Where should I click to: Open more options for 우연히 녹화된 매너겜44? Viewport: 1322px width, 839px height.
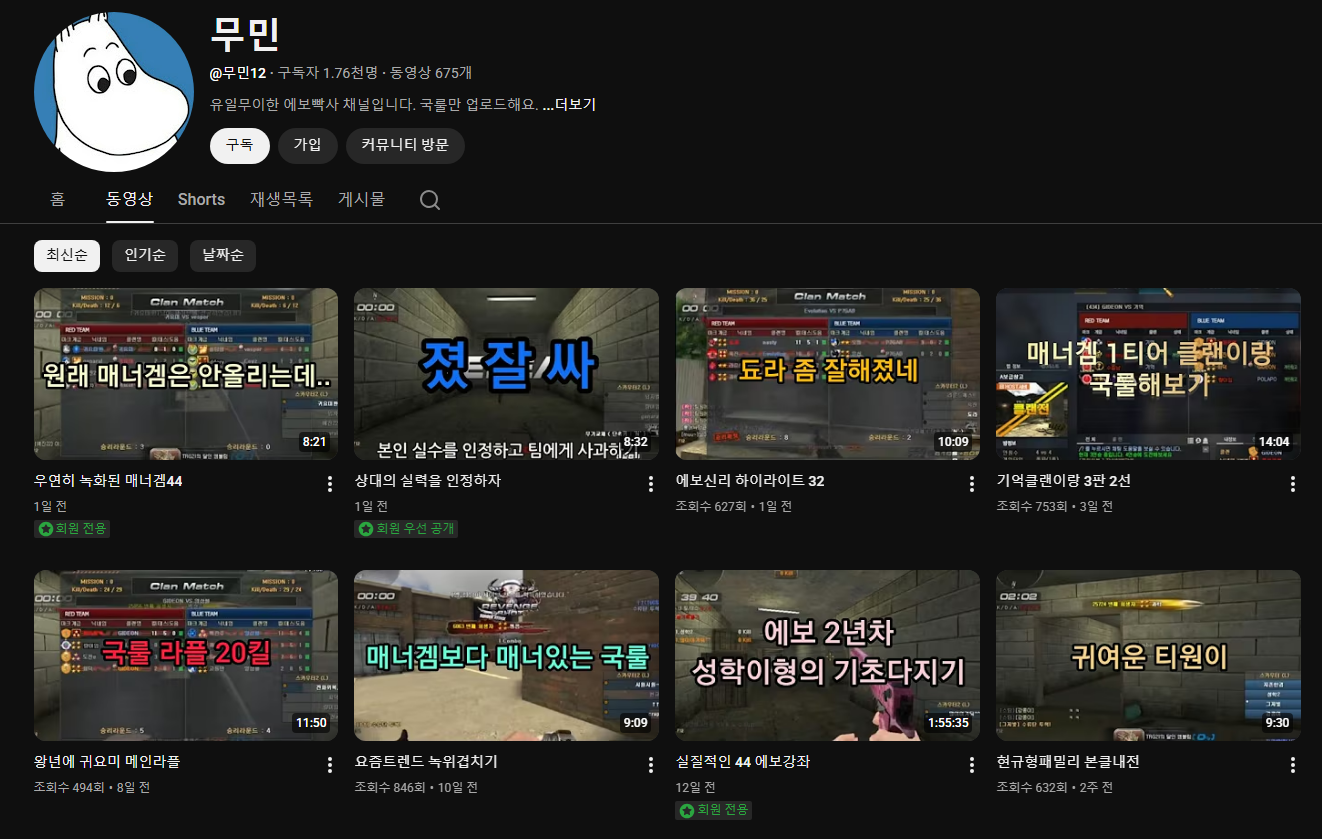330,484
